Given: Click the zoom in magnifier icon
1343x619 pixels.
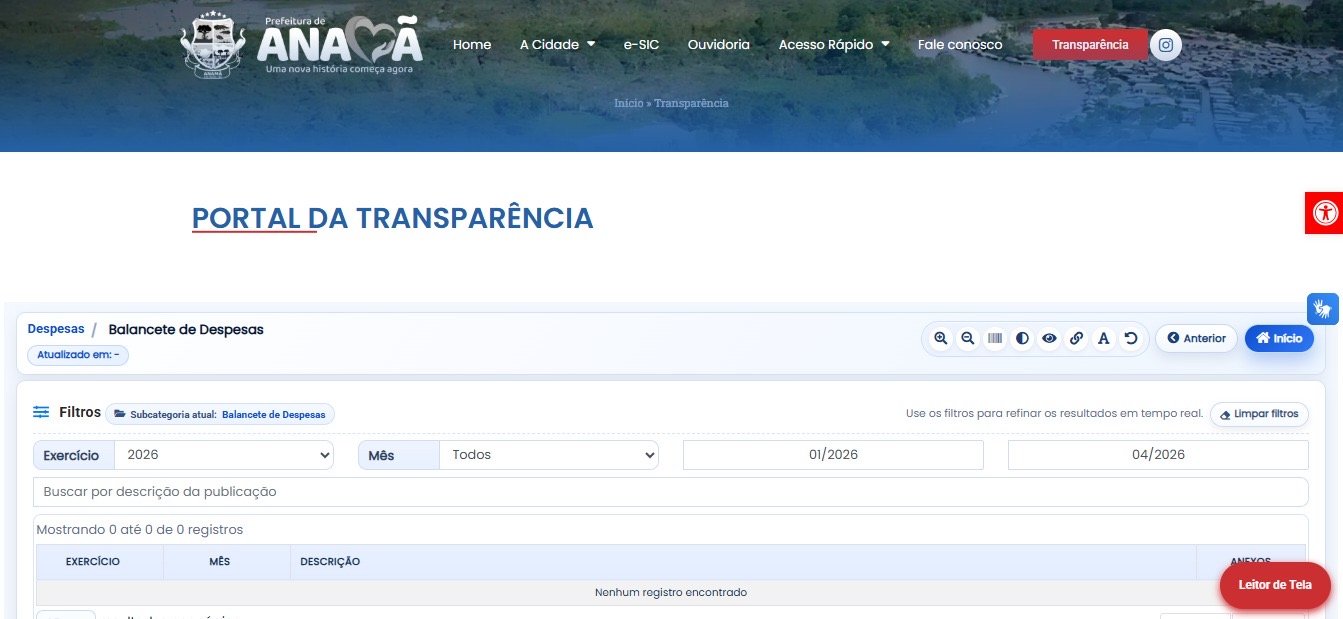Looking at the screenshot, I should tap(940, 339).
